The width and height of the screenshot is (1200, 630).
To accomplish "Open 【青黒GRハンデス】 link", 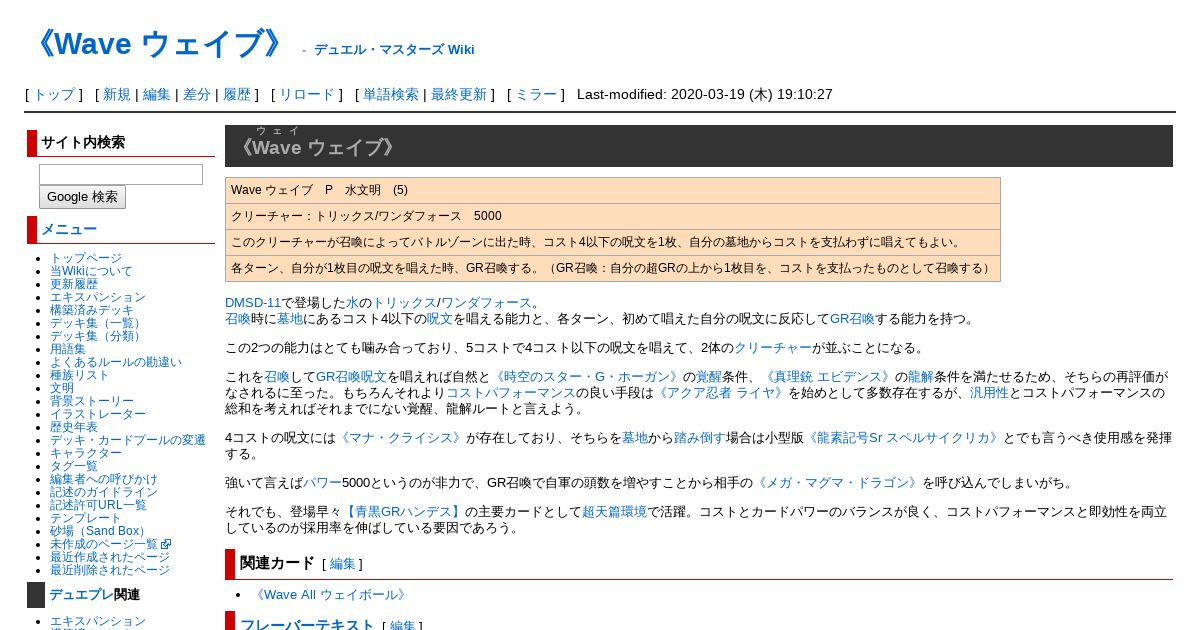I will tap(404, 512).
